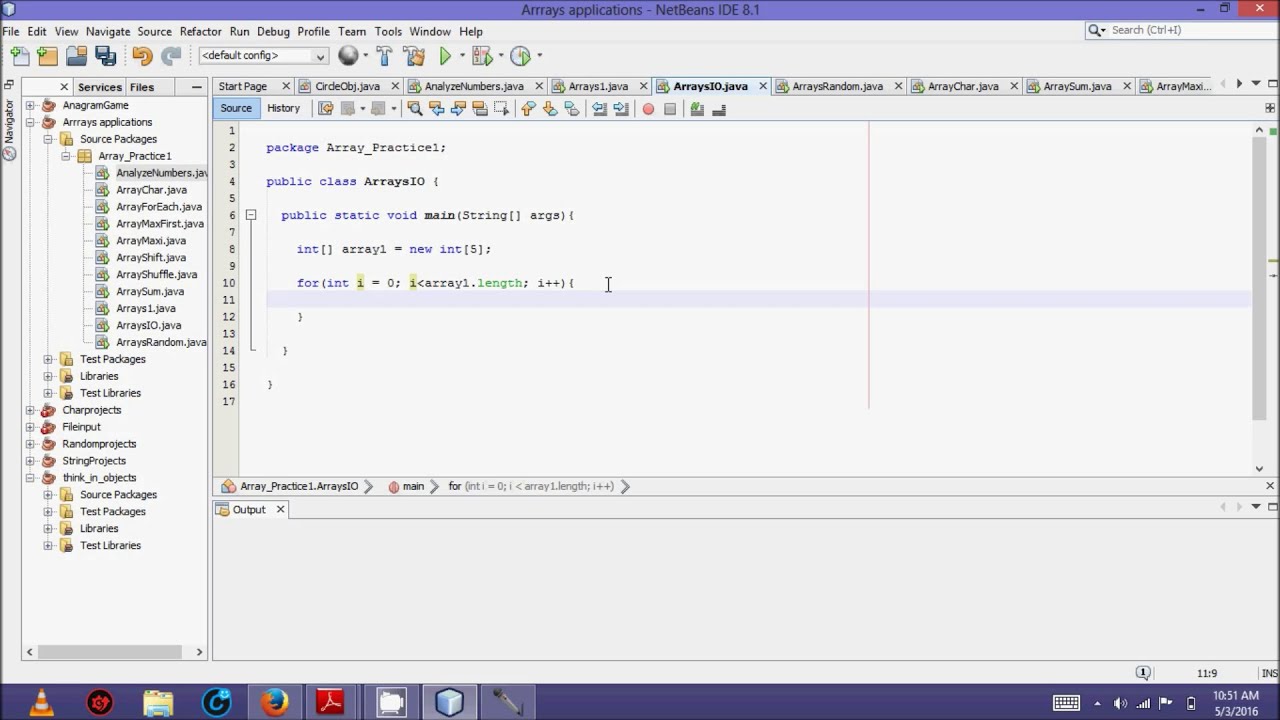Viewport: 1280px width, 720px height.
Task: Open the Profile Project dropdown arrow
Action: [x=539, y=56]
